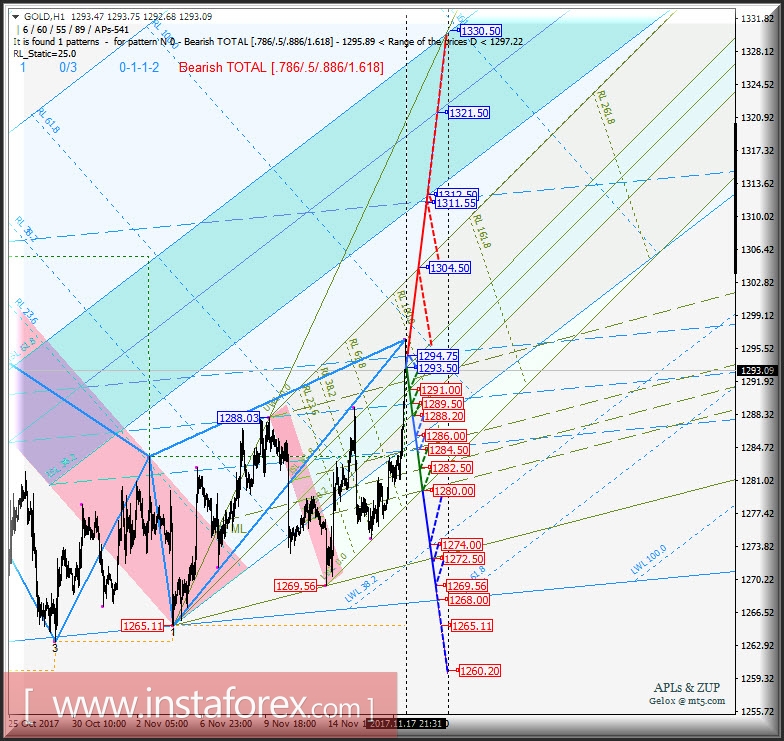Select the 1274.00 red price label
784x741 pixels.
(462, 545)
